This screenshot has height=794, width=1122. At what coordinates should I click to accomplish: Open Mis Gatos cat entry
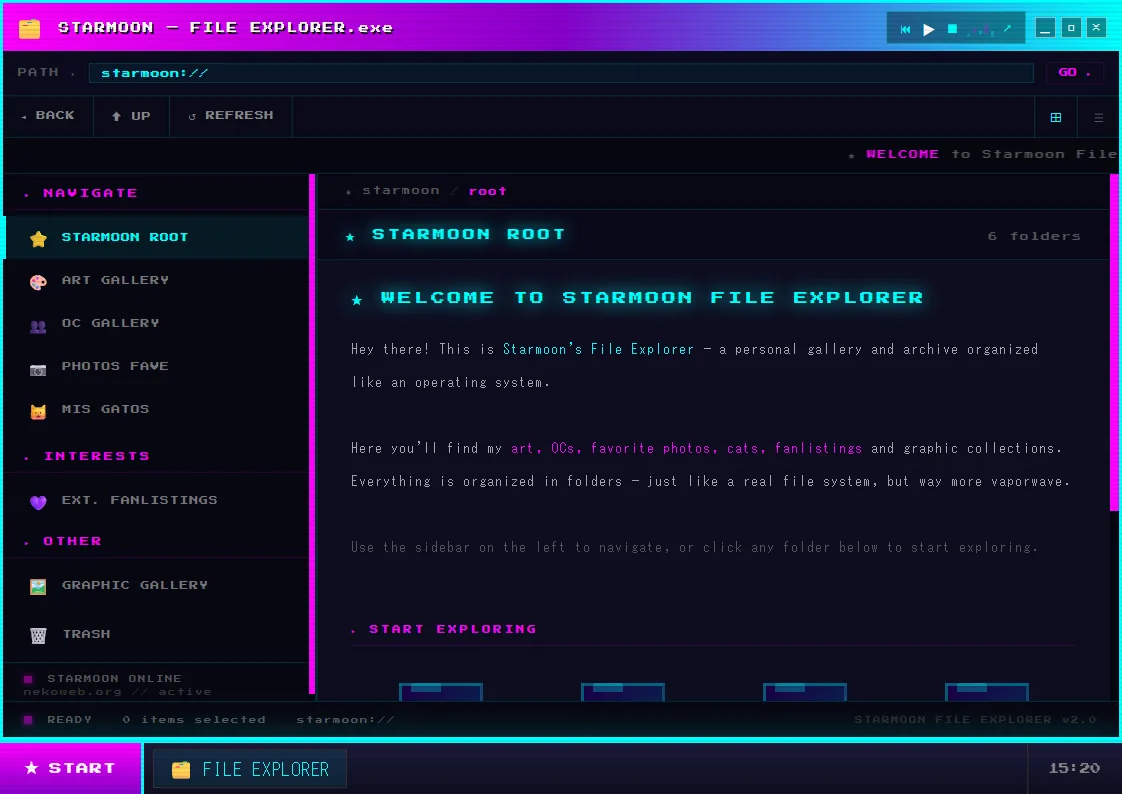[x=157, y=409]
